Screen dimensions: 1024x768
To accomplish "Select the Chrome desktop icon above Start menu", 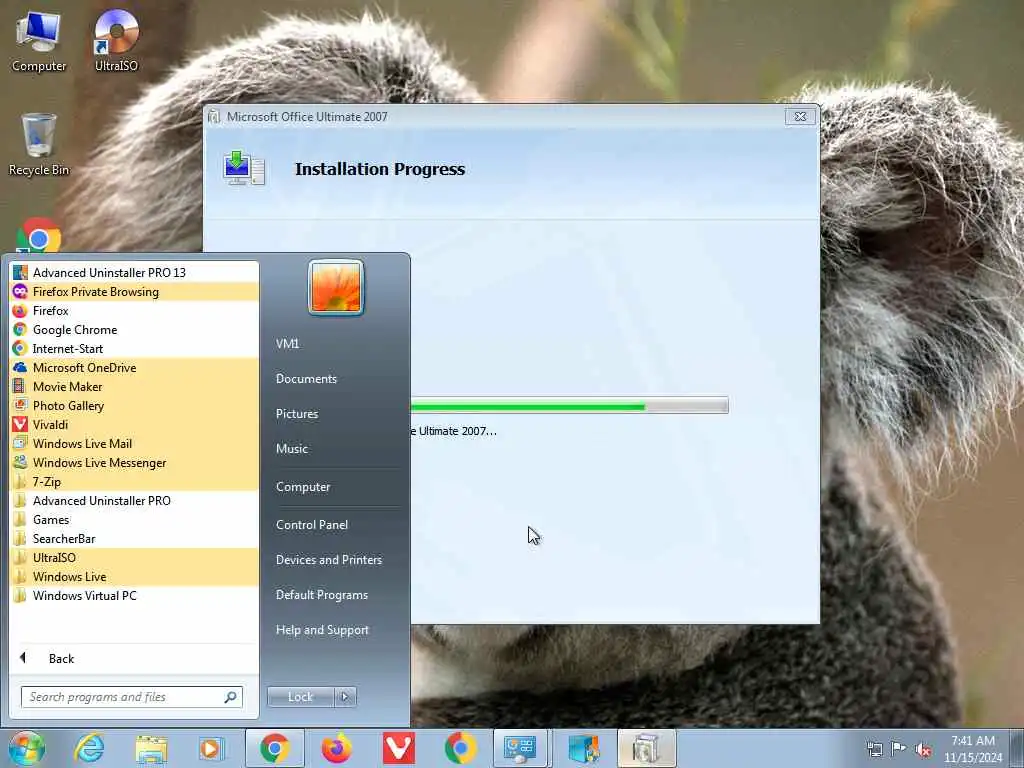I will click(x=39, y=236).
